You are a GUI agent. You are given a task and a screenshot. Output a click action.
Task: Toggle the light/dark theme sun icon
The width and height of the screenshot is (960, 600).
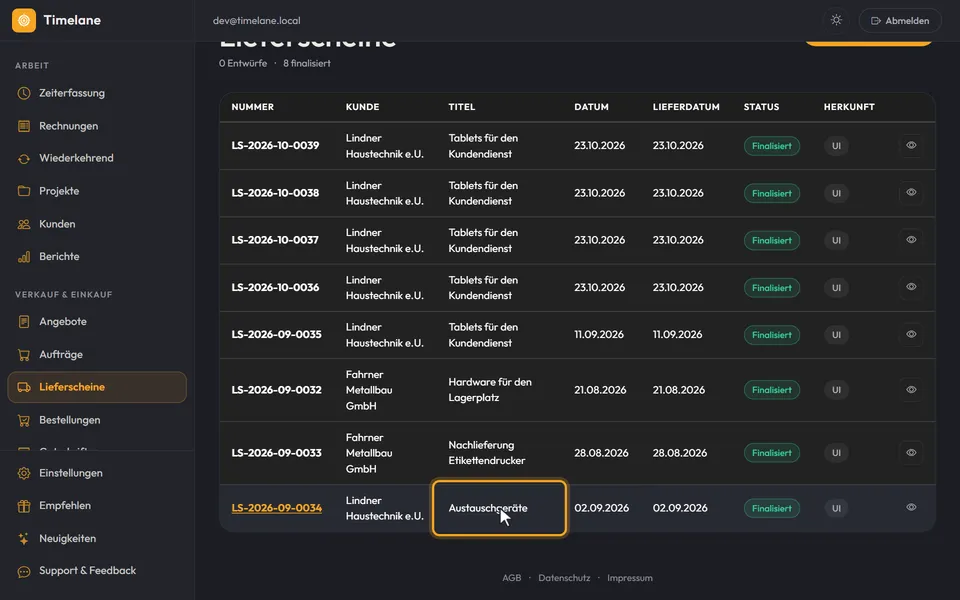[x=836, y=20]
